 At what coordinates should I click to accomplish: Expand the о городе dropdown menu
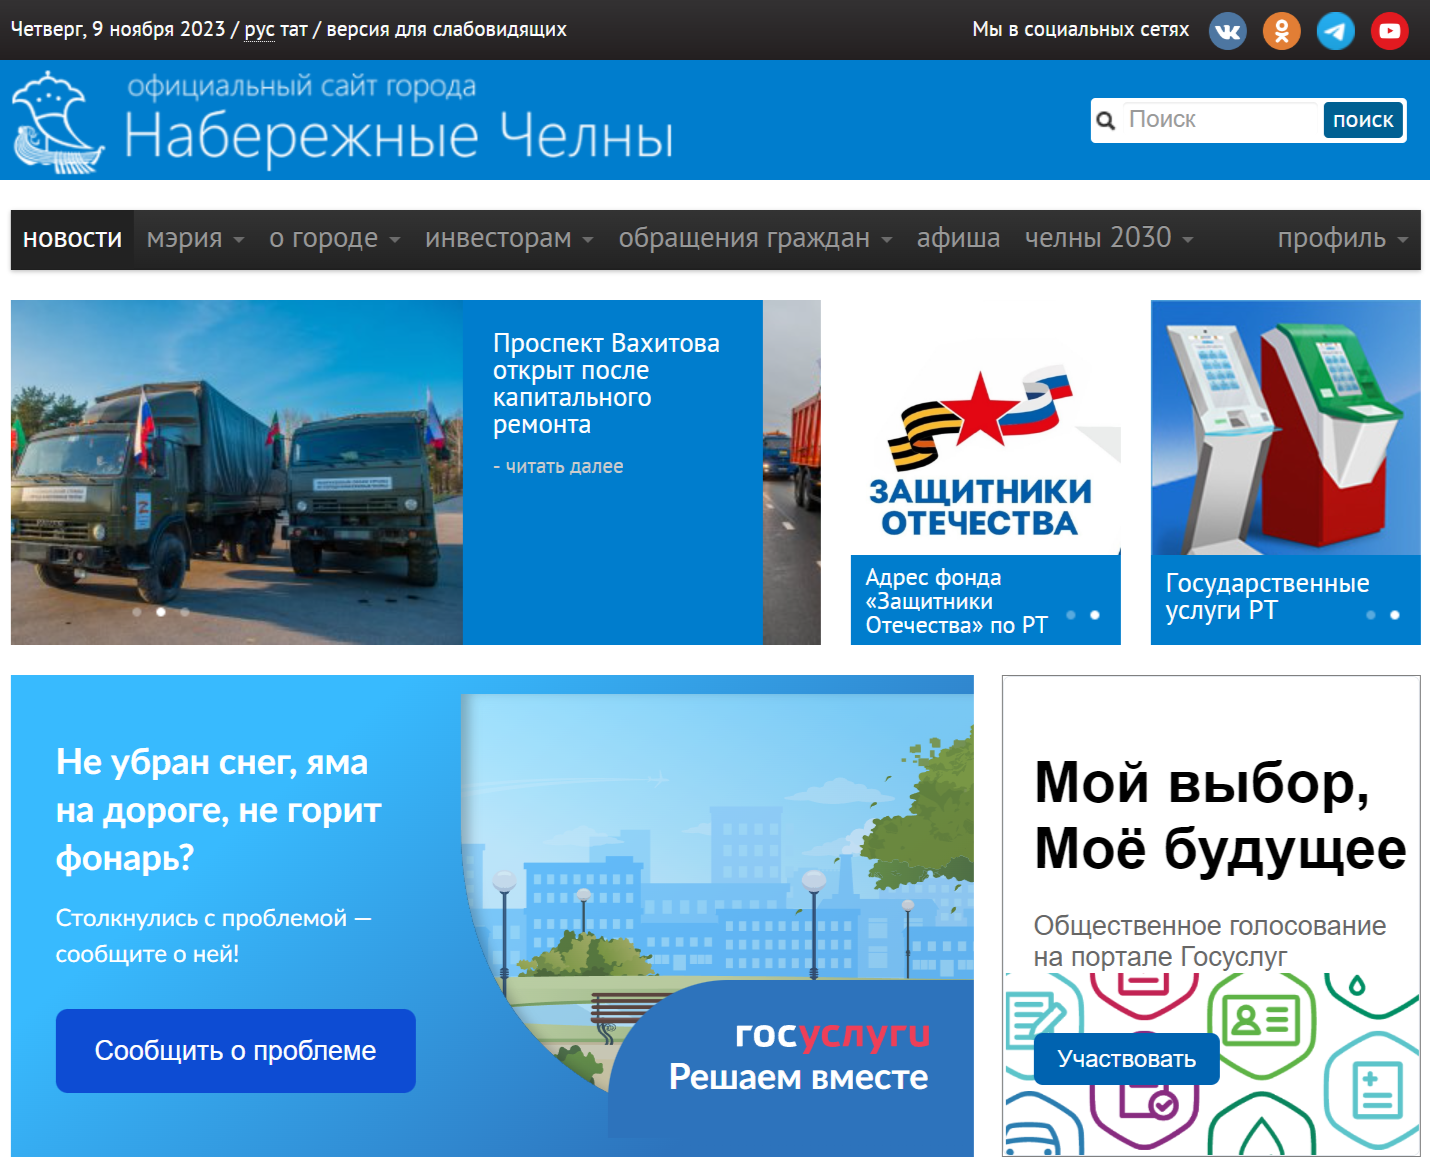[x=334, y=239]
